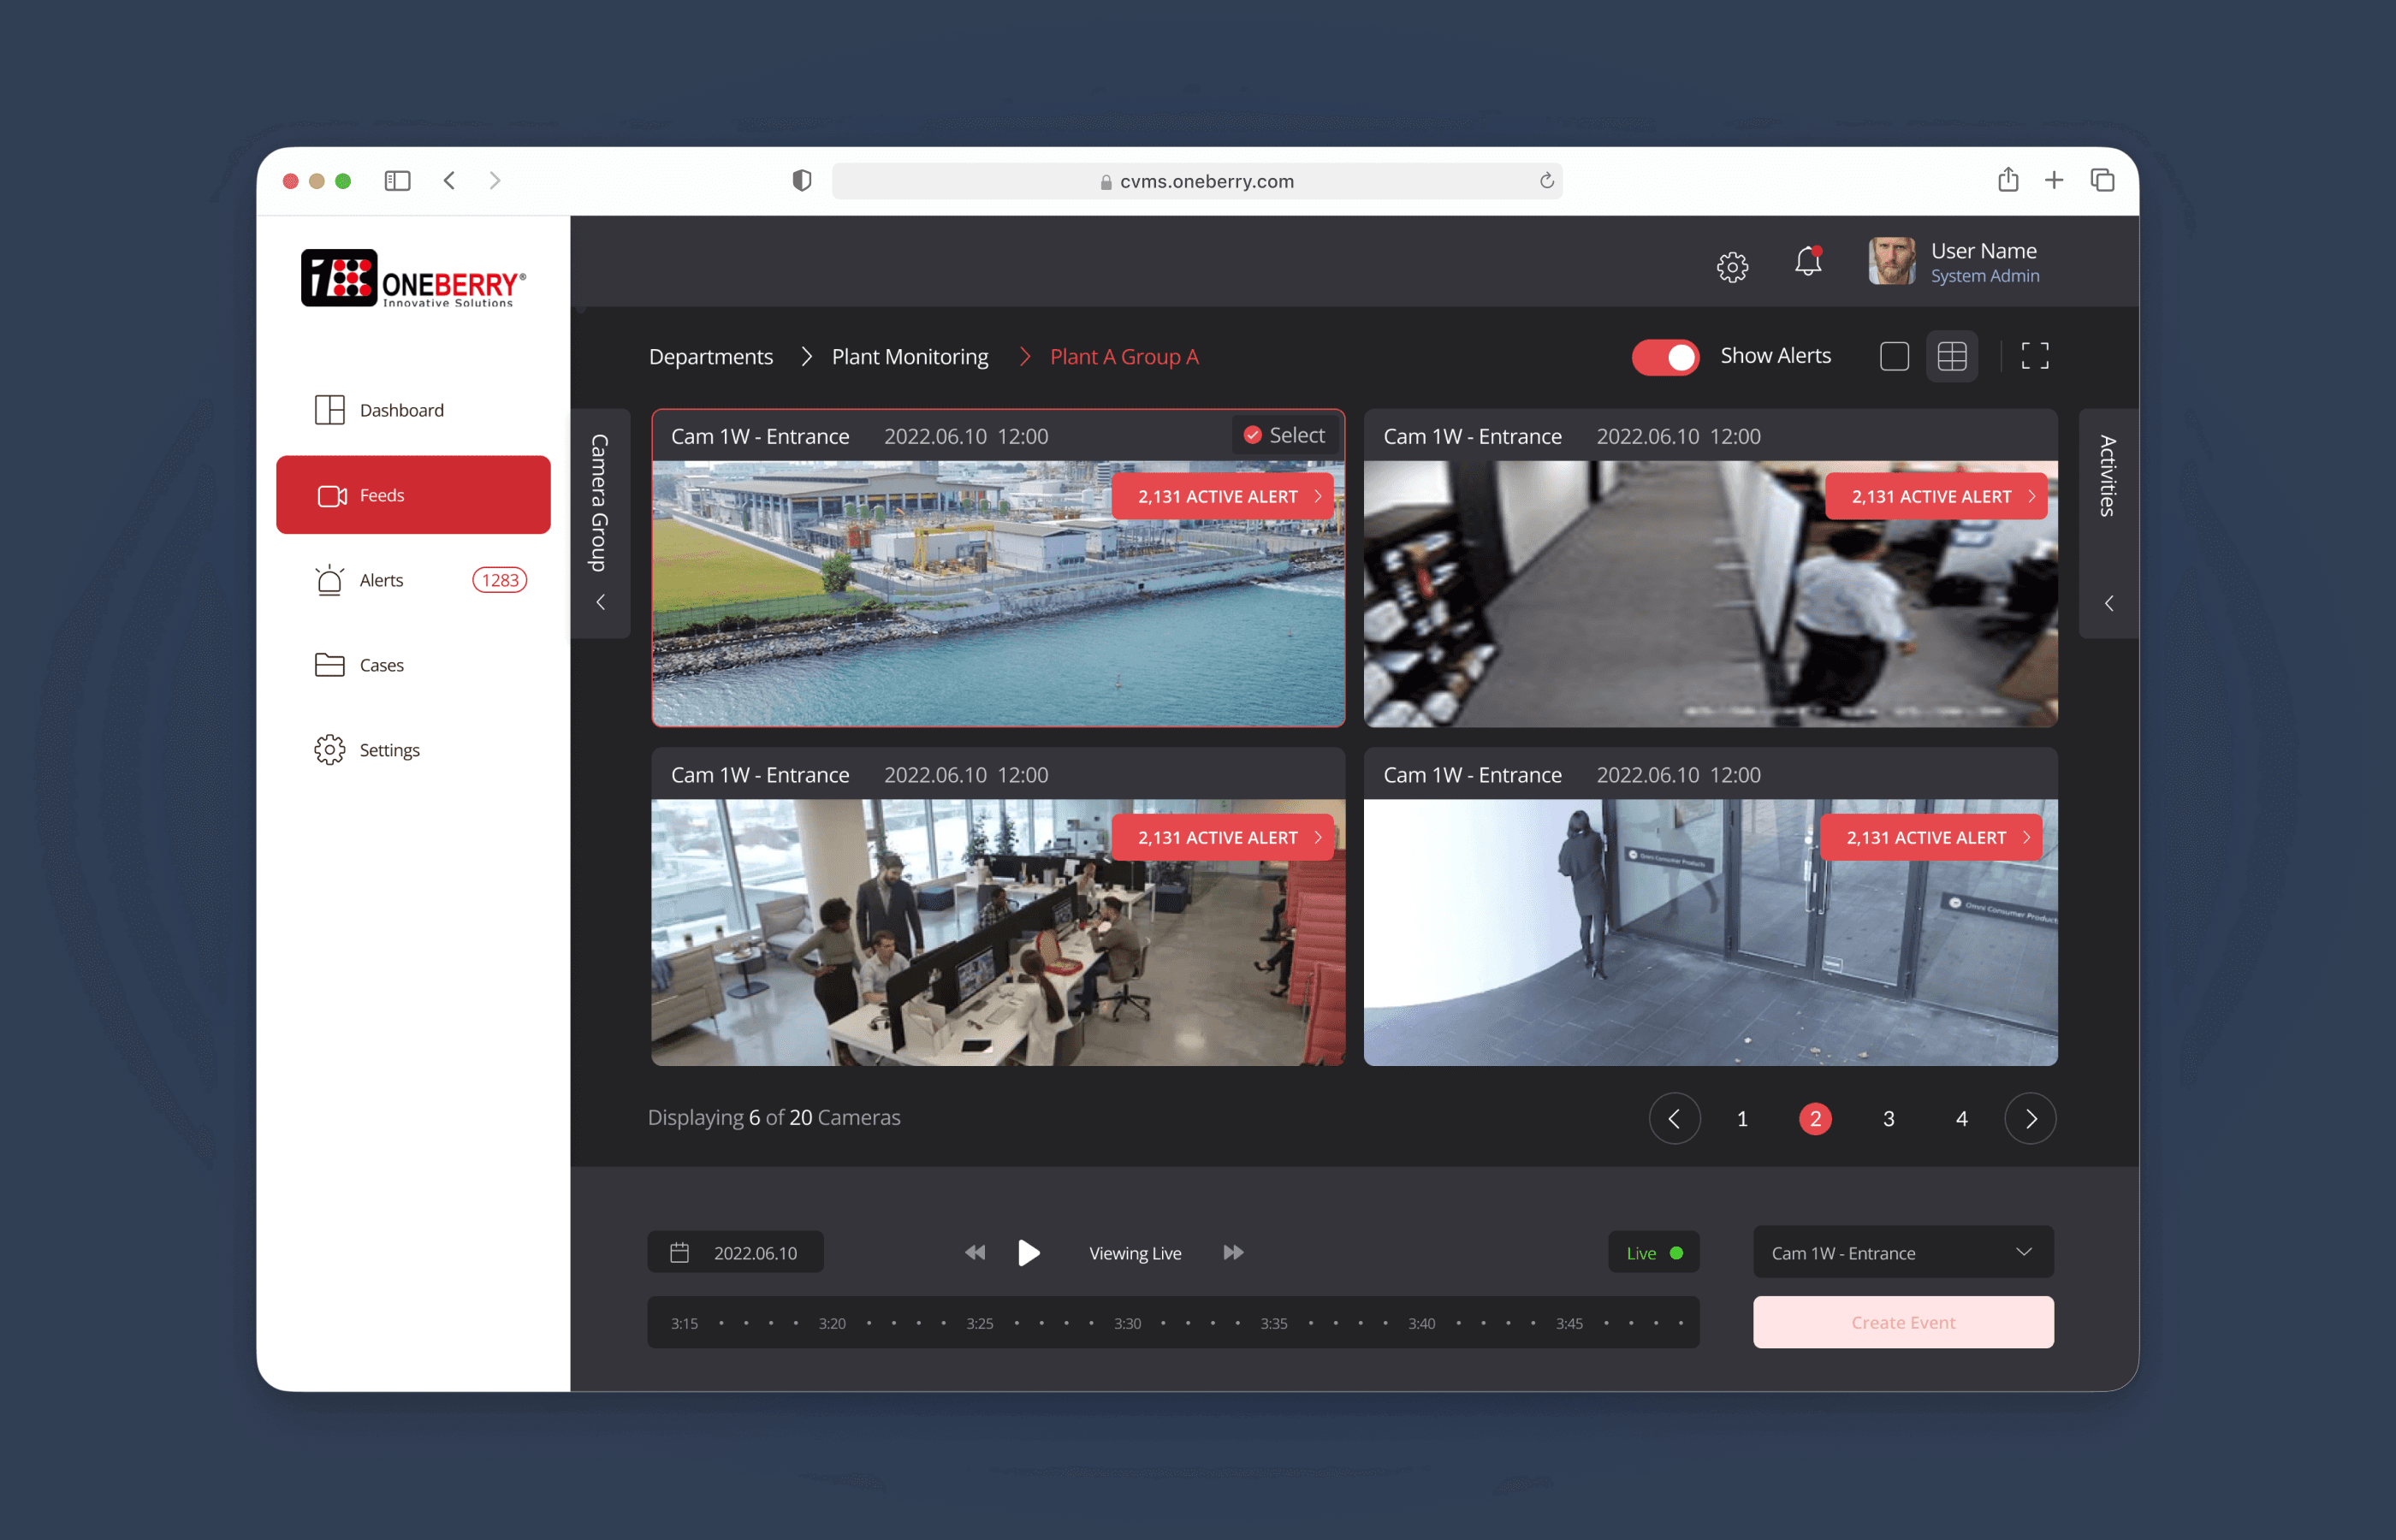Go to next page of cameras
This screenshot has height=1540, width=2396.
pos(2030,1118)
